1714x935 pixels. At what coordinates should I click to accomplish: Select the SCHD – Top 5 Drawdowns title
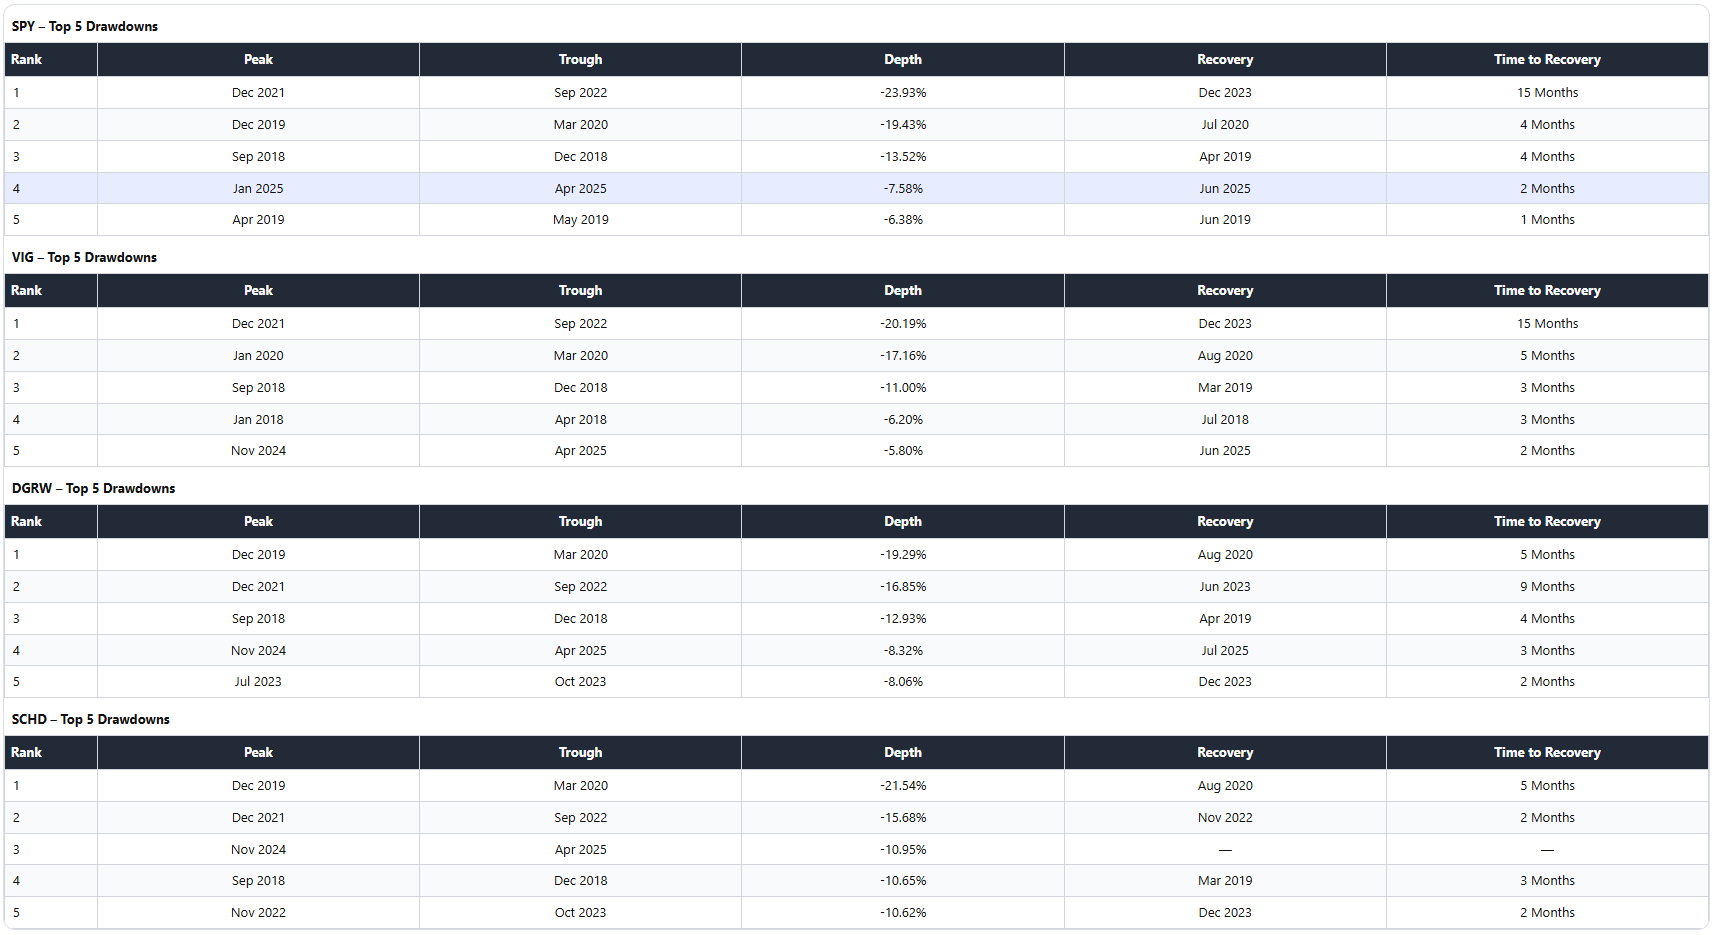click(x=91, y=720)
